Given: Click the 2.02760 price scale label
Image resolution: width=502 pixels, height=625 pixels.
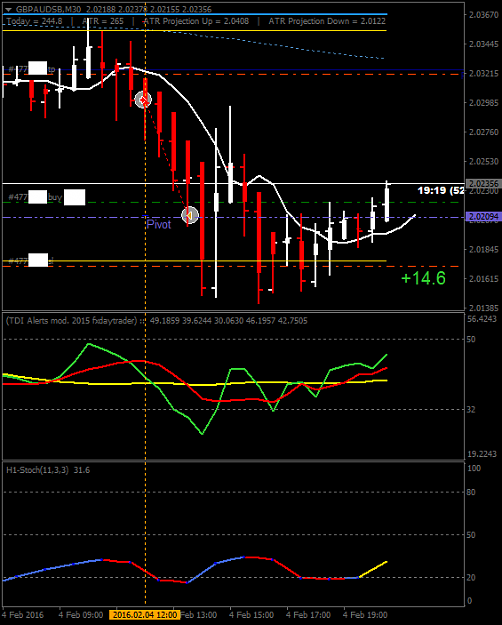Looking at the screenshot, I should pos(484,132).
